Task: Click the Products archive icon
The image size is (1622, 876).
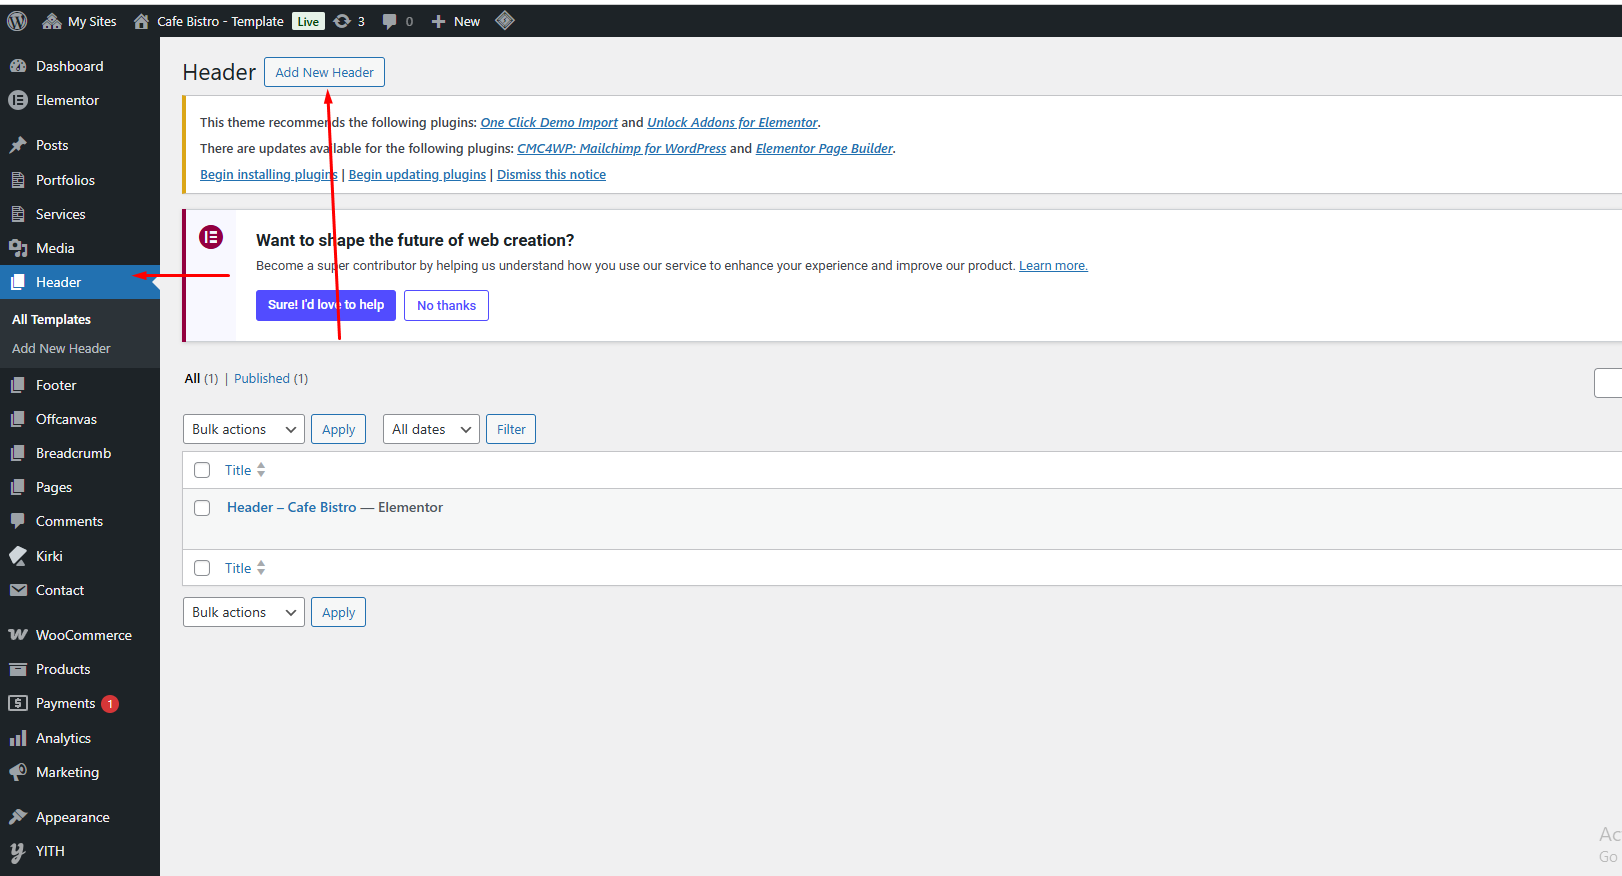Action: 18,669
